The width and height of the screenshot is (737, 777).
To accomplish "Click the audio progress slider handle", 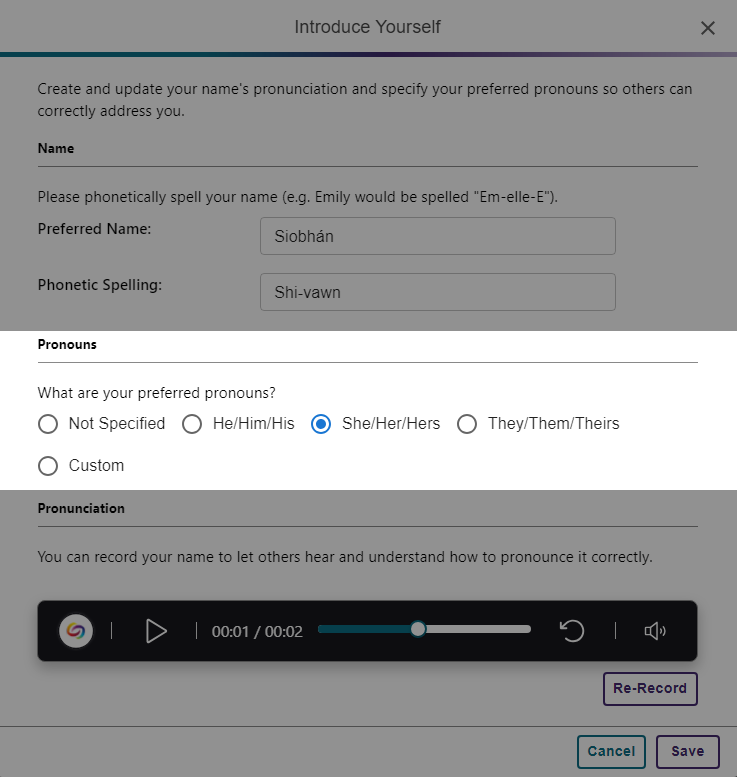I will [x=418, y=629].
